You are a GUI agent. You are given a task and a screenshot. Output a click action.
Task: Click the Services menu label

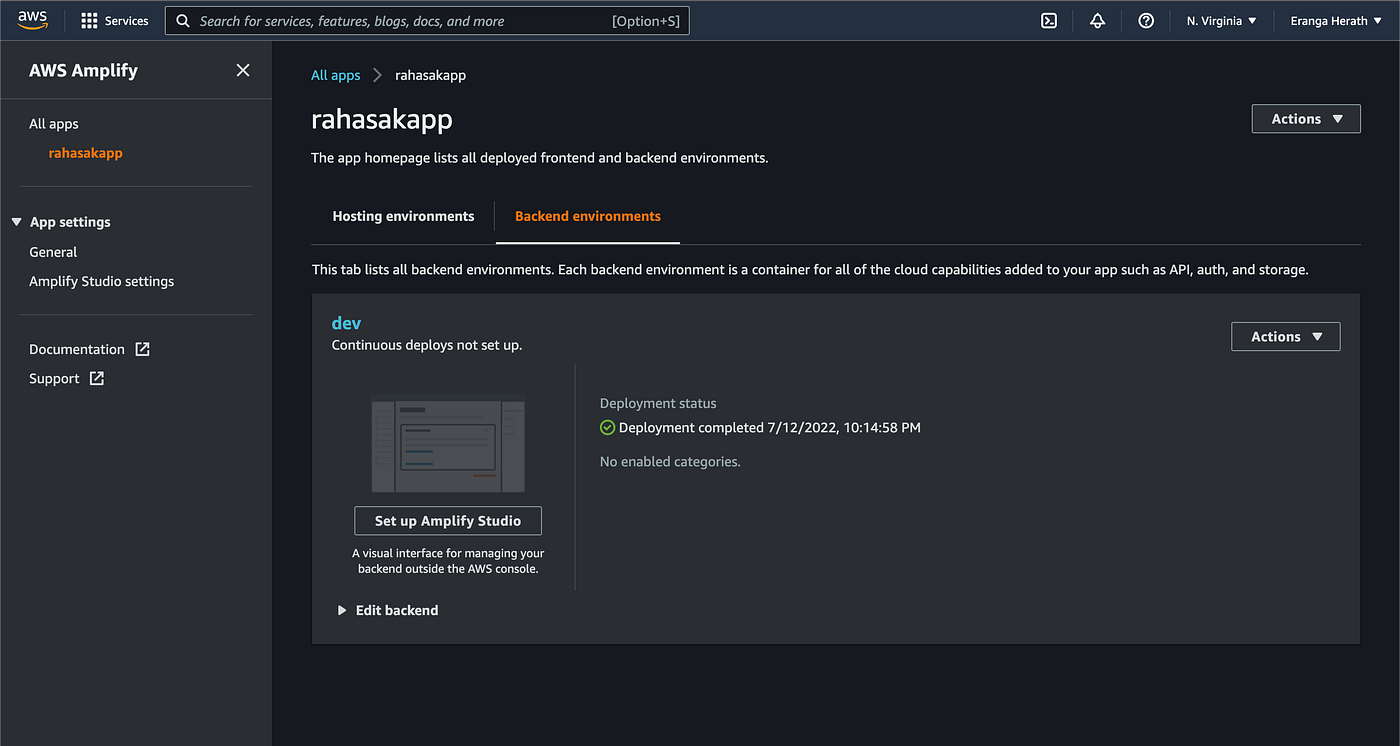pos(127,21)
